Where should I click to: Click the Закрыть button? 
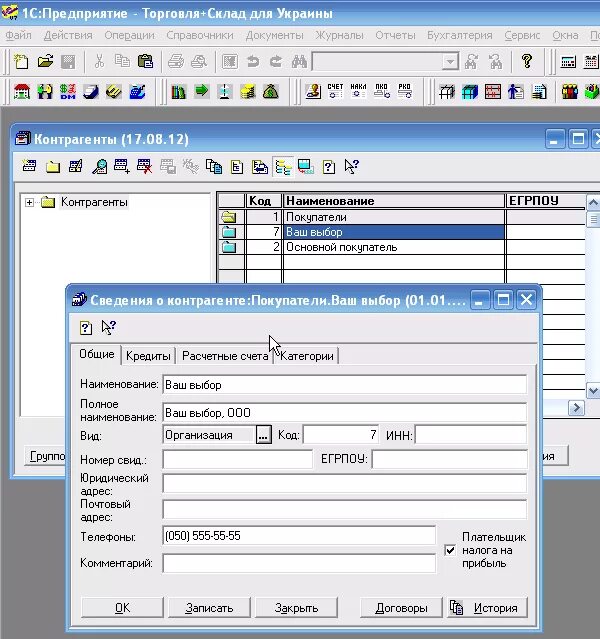pyautogui.click(x=296, y=608)
